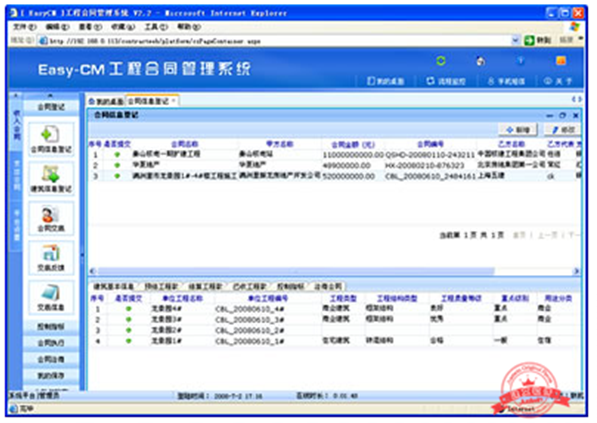
Task: Click the 新增 button
Action: 519,130
